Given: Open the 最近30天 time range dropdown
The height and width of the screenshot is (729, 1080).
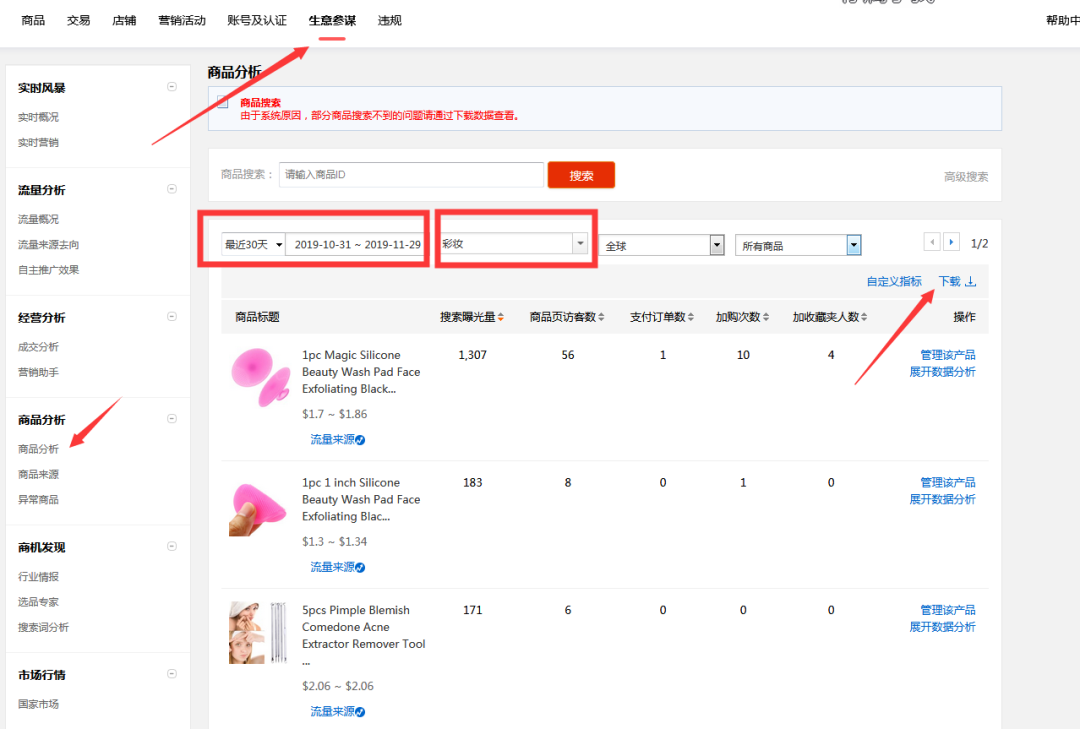Looking at the screenshot, I should (x=253, y=245).
